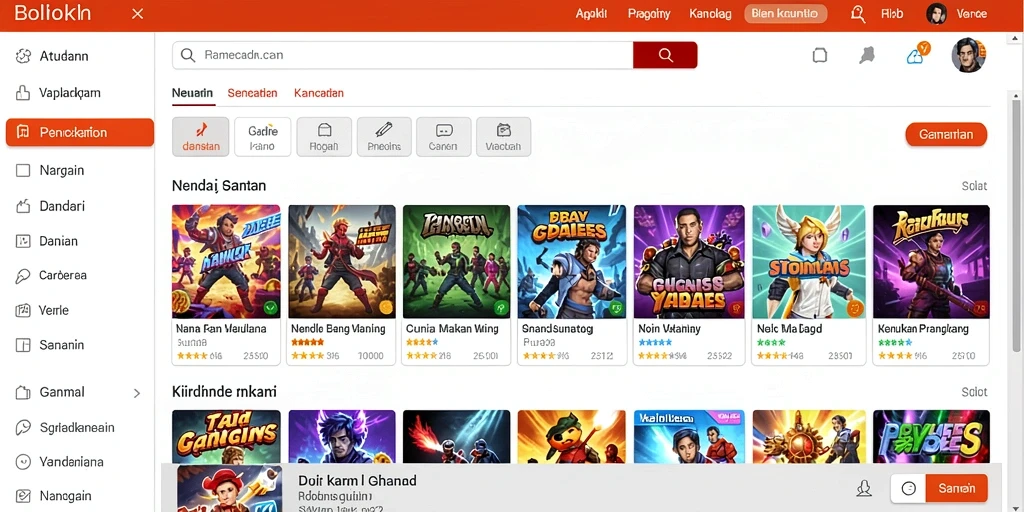Open the Taid Gangins game thumbnail

(226, 437)
